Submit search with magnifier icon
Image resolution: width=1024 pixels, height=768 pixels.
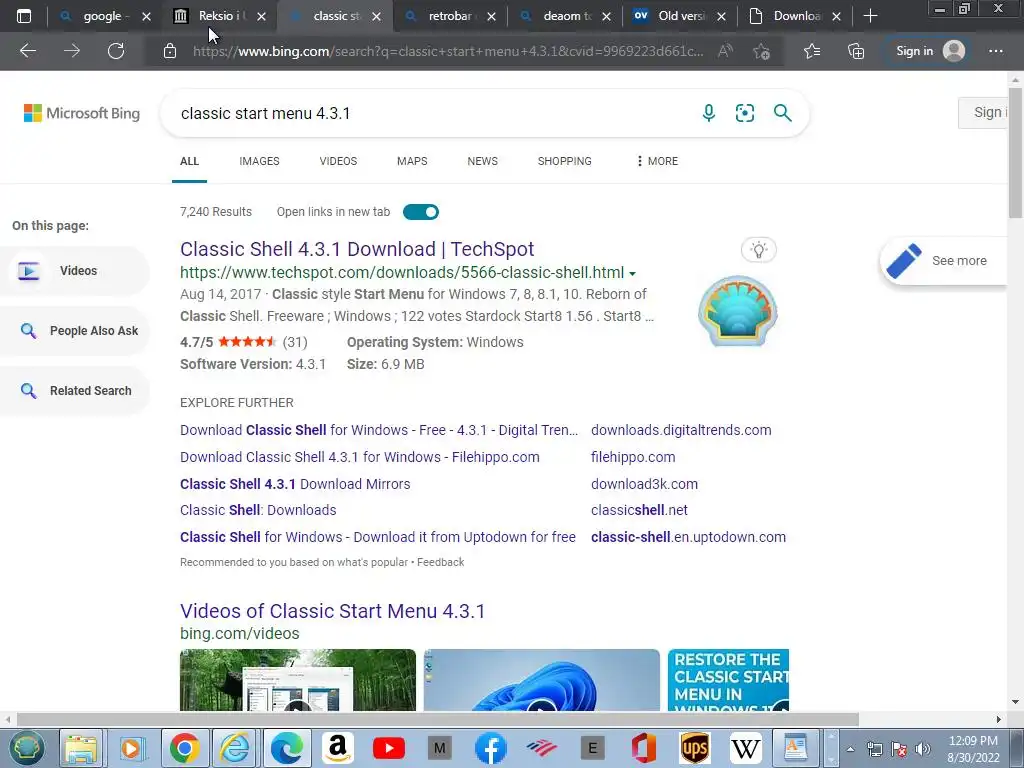[x=782, y=113]
